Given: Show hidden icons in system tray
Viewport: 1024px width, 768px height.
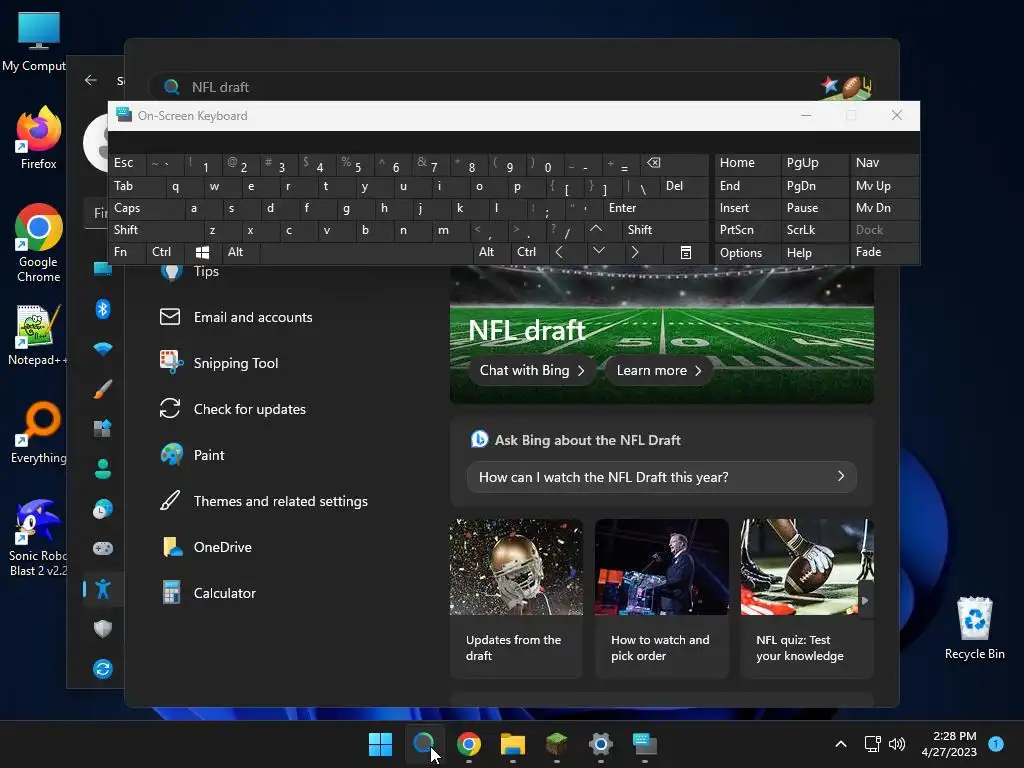Looking at the screenshot, I should (841, 744).
